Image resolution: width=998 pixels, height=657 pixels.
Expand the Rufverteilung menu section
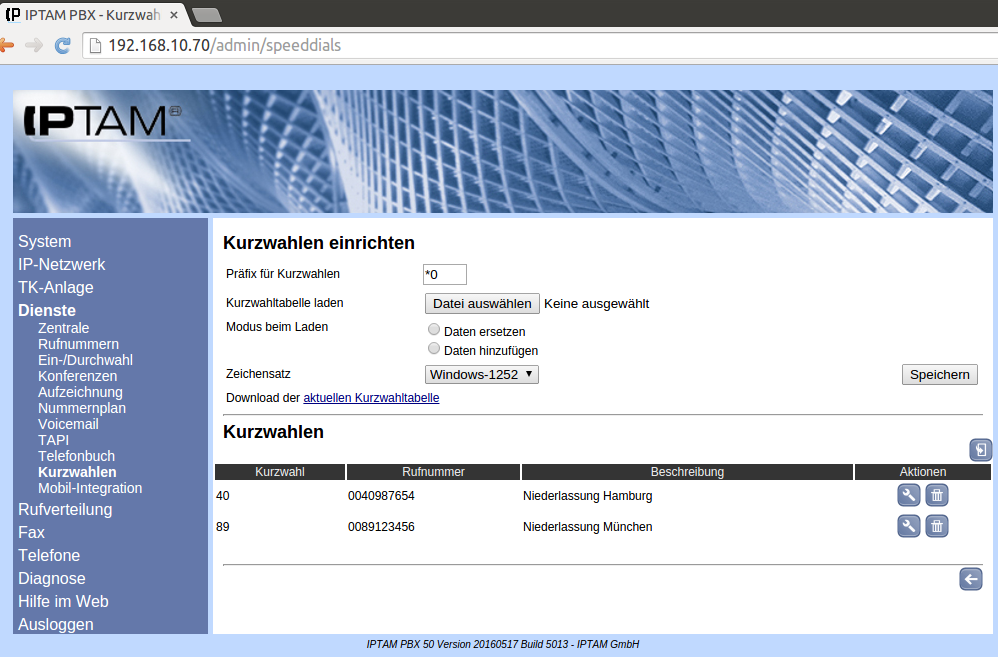tap(65, 509)
